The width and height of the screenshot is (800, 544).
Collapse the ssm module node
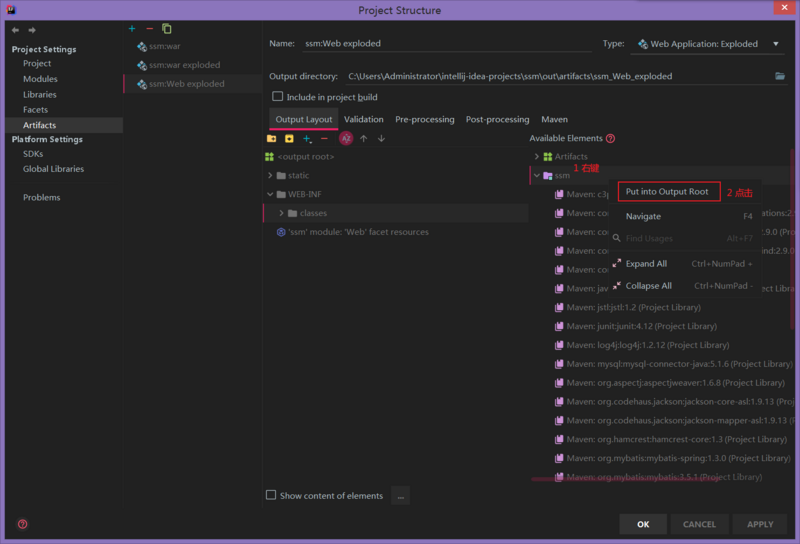tap(537, 176)
